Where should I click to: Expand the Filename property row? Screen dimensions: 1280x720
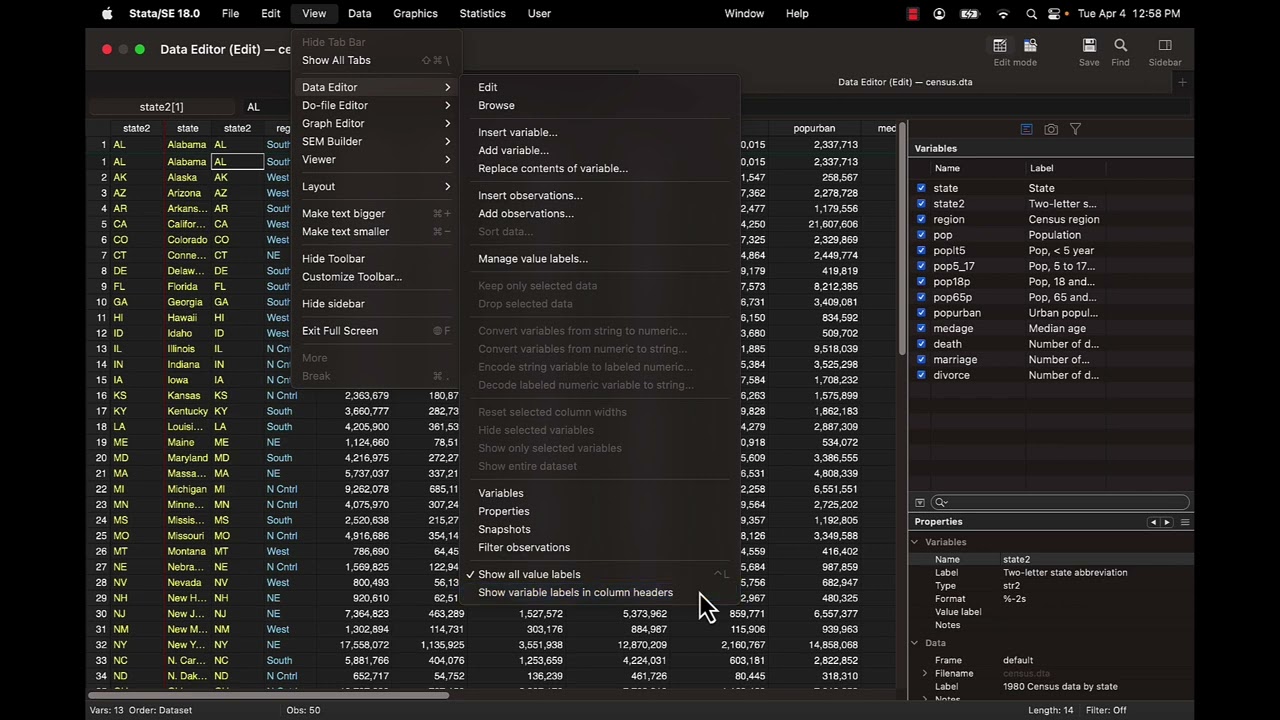pyautogui.click(x=925, y=673)
